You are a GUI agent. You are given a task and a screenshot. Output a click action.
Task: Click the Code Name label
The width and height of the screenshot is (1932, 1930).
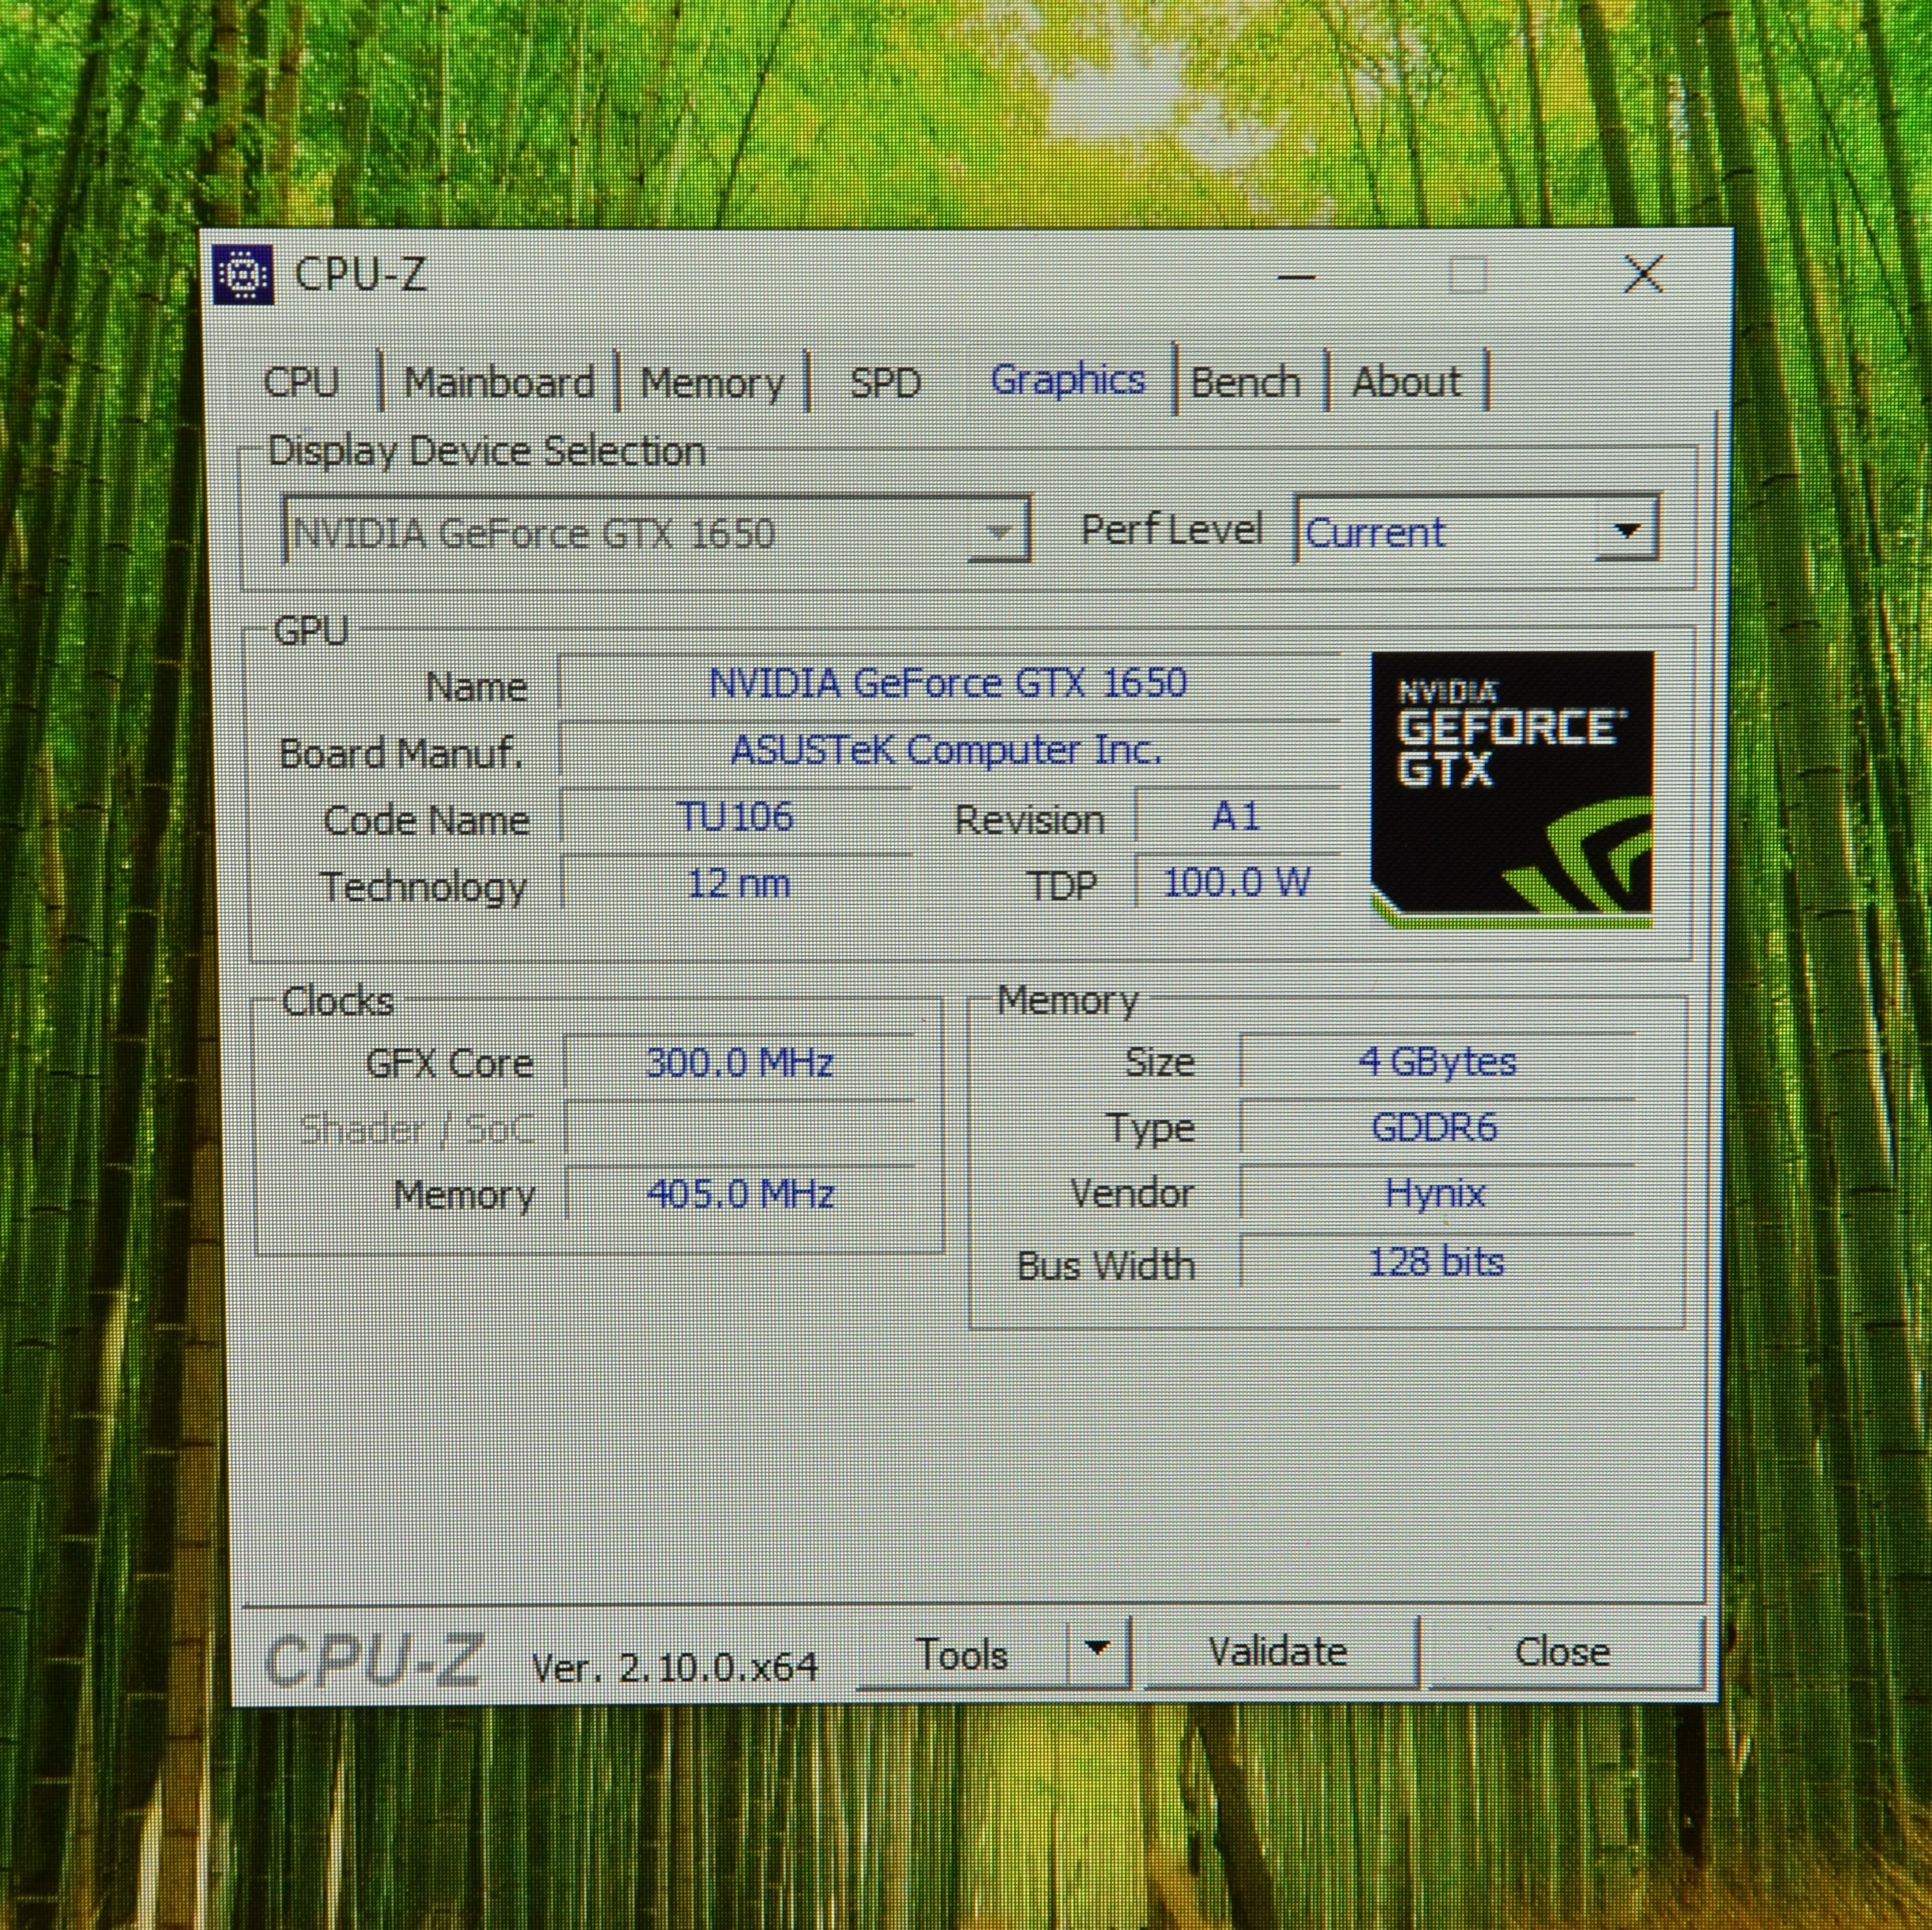tap(427, 820)
